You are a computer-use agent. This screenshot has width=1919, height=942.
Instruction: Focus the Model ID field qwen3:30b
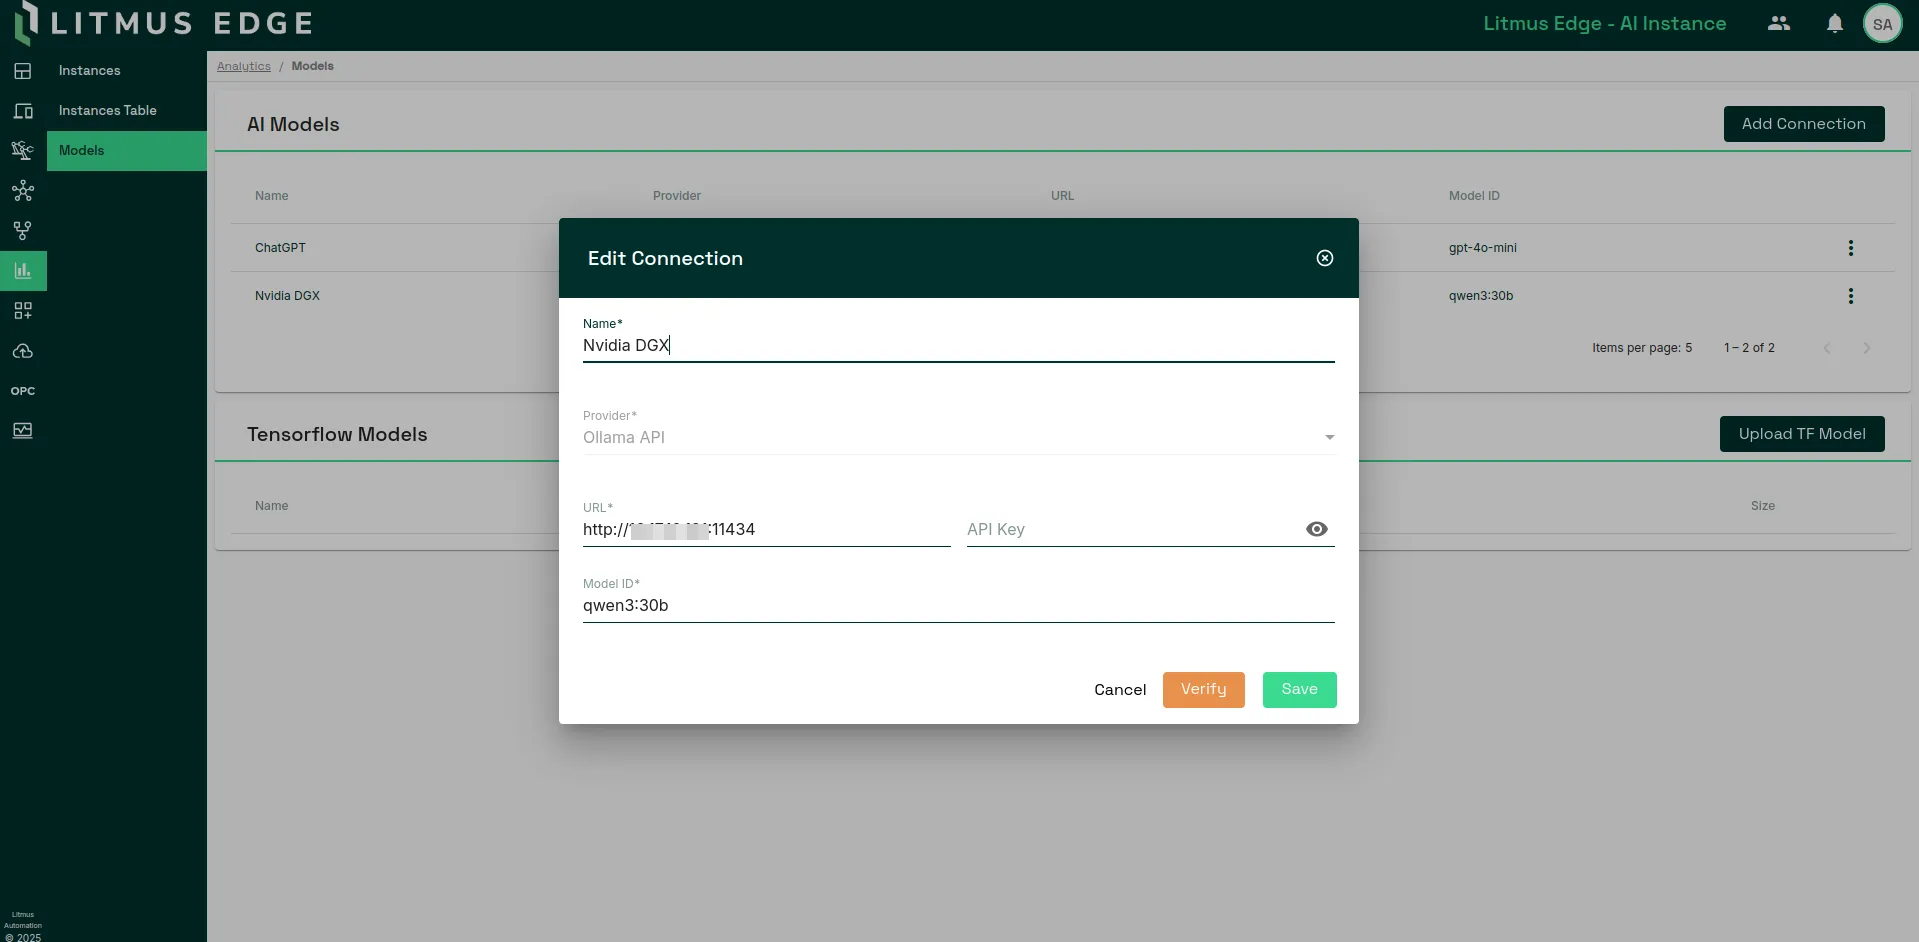(959, 605)
